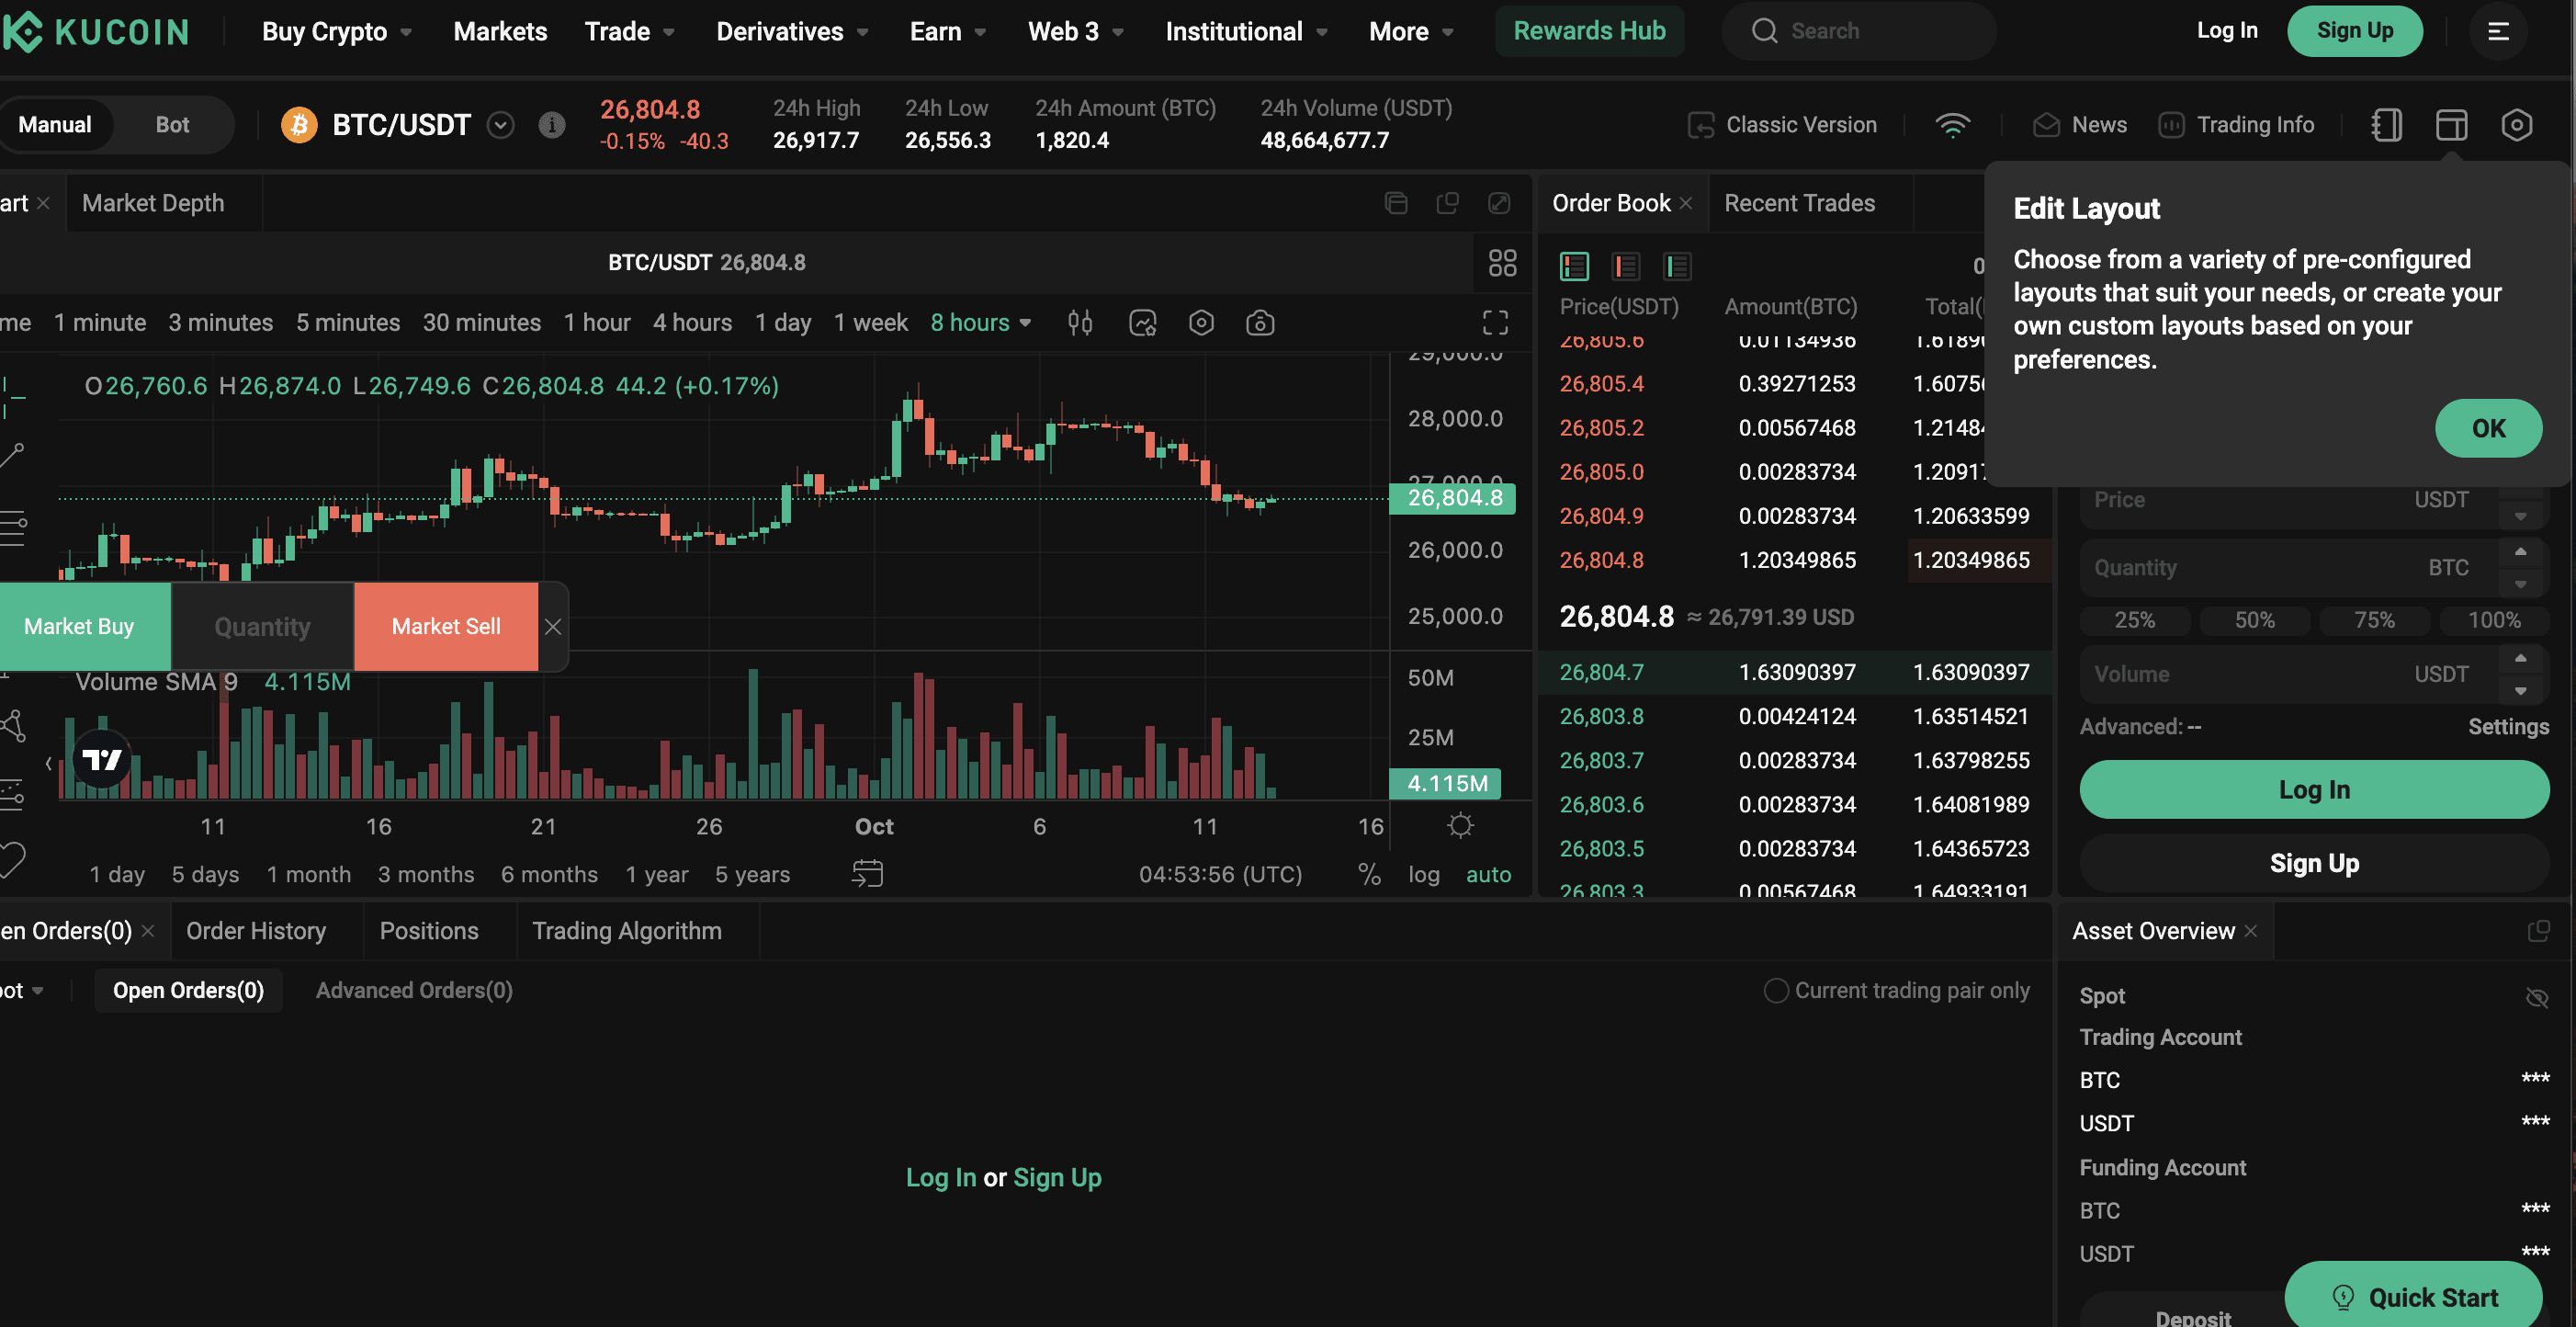Open the Order History tab
Image resolution: width=2576 pixels, height=1327 pixels.
[x=256, y=931]
